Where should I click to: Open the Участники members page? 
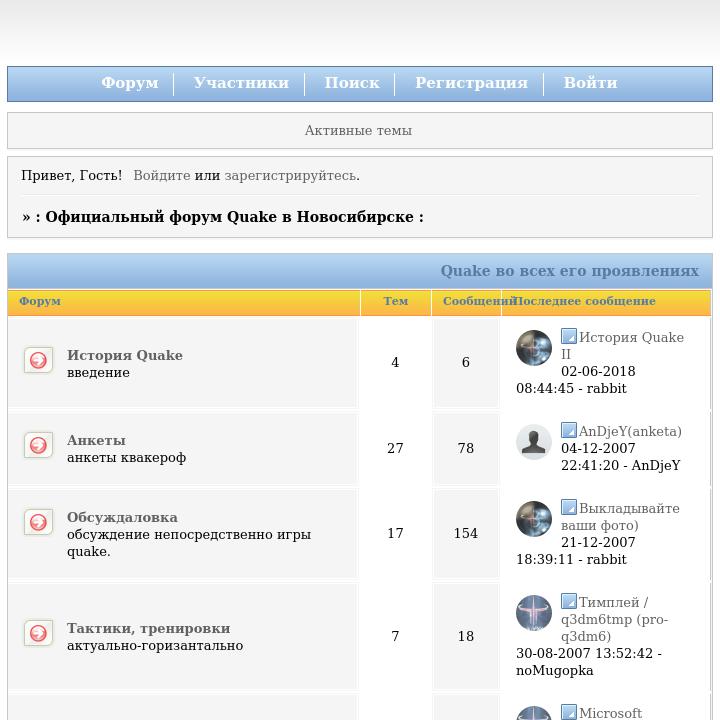pos(241,83)
